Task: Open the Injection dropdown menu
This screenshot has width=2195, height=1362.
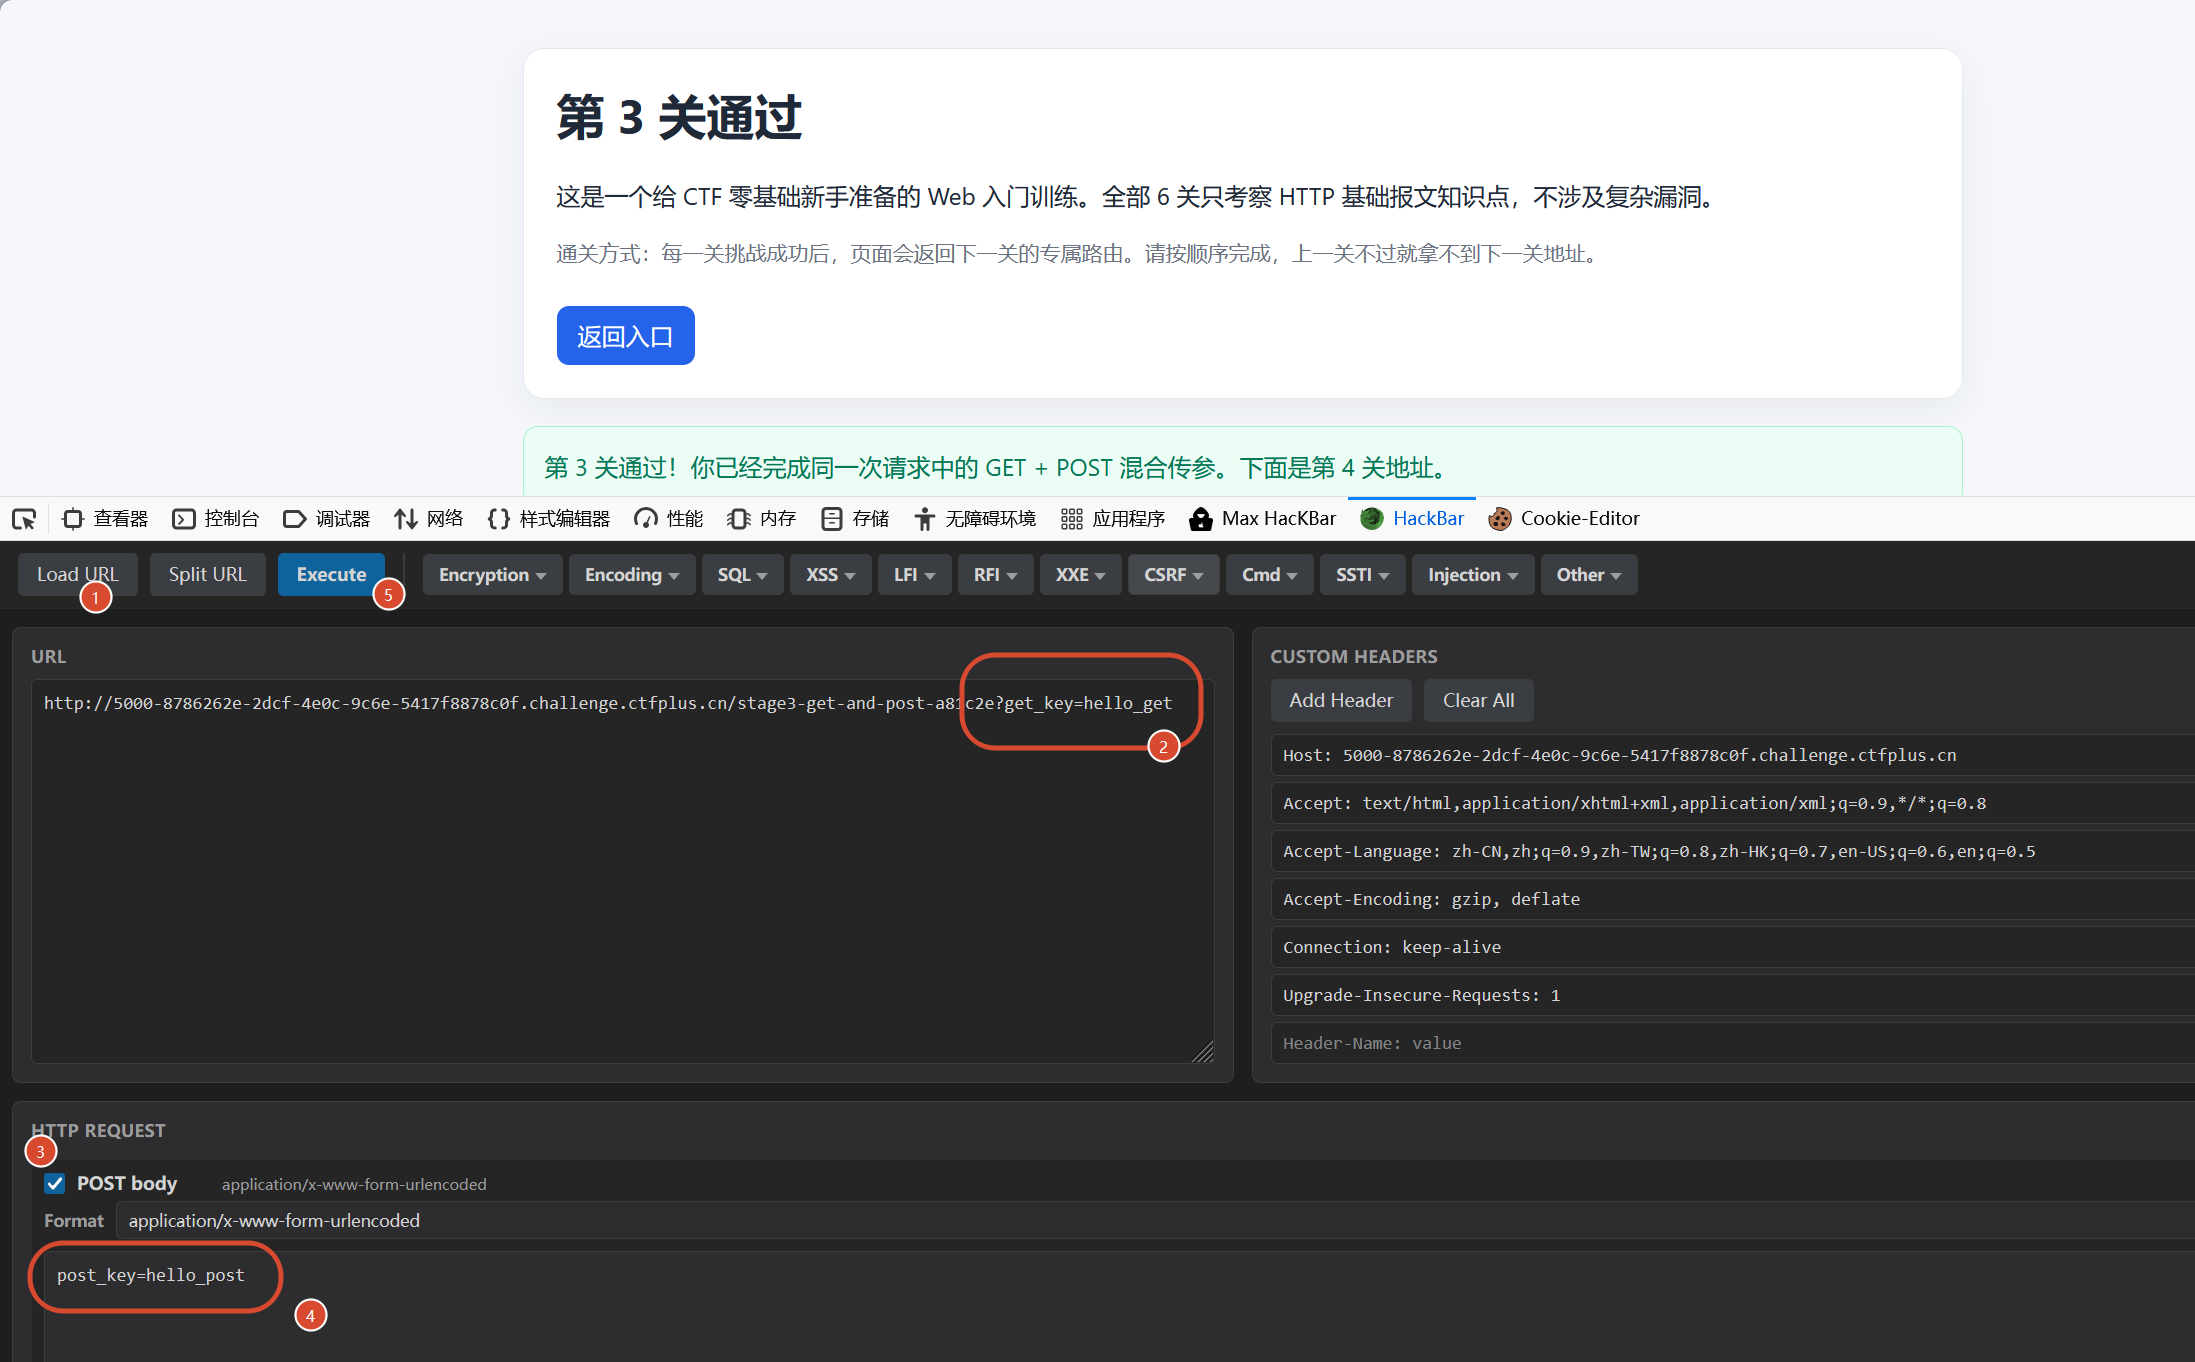Action: [x=1473, y=575]
